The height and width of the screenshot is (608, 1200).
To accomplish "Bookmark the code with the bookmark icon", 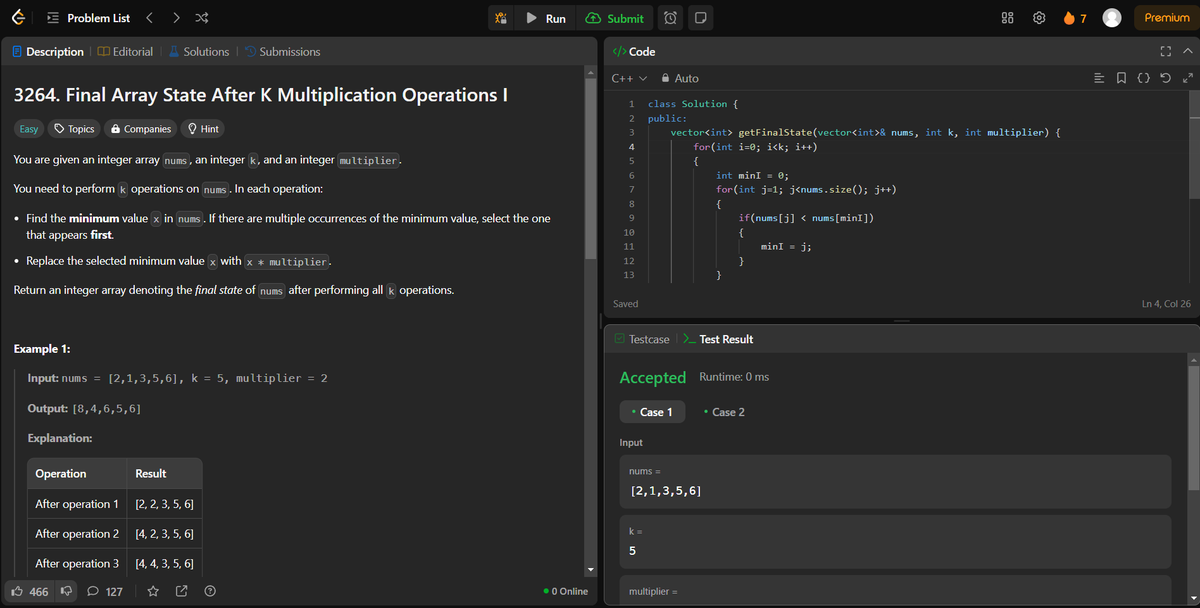I will pyautogui.click(x=1121, y=77).
